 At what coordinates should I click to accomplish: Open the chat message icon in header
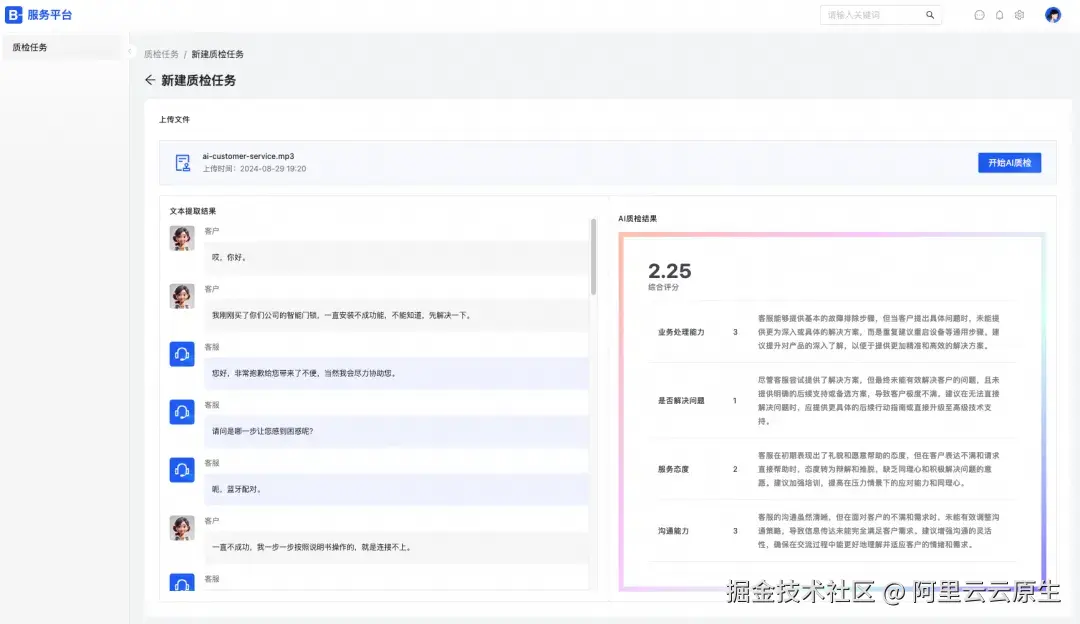pos(979,15)
